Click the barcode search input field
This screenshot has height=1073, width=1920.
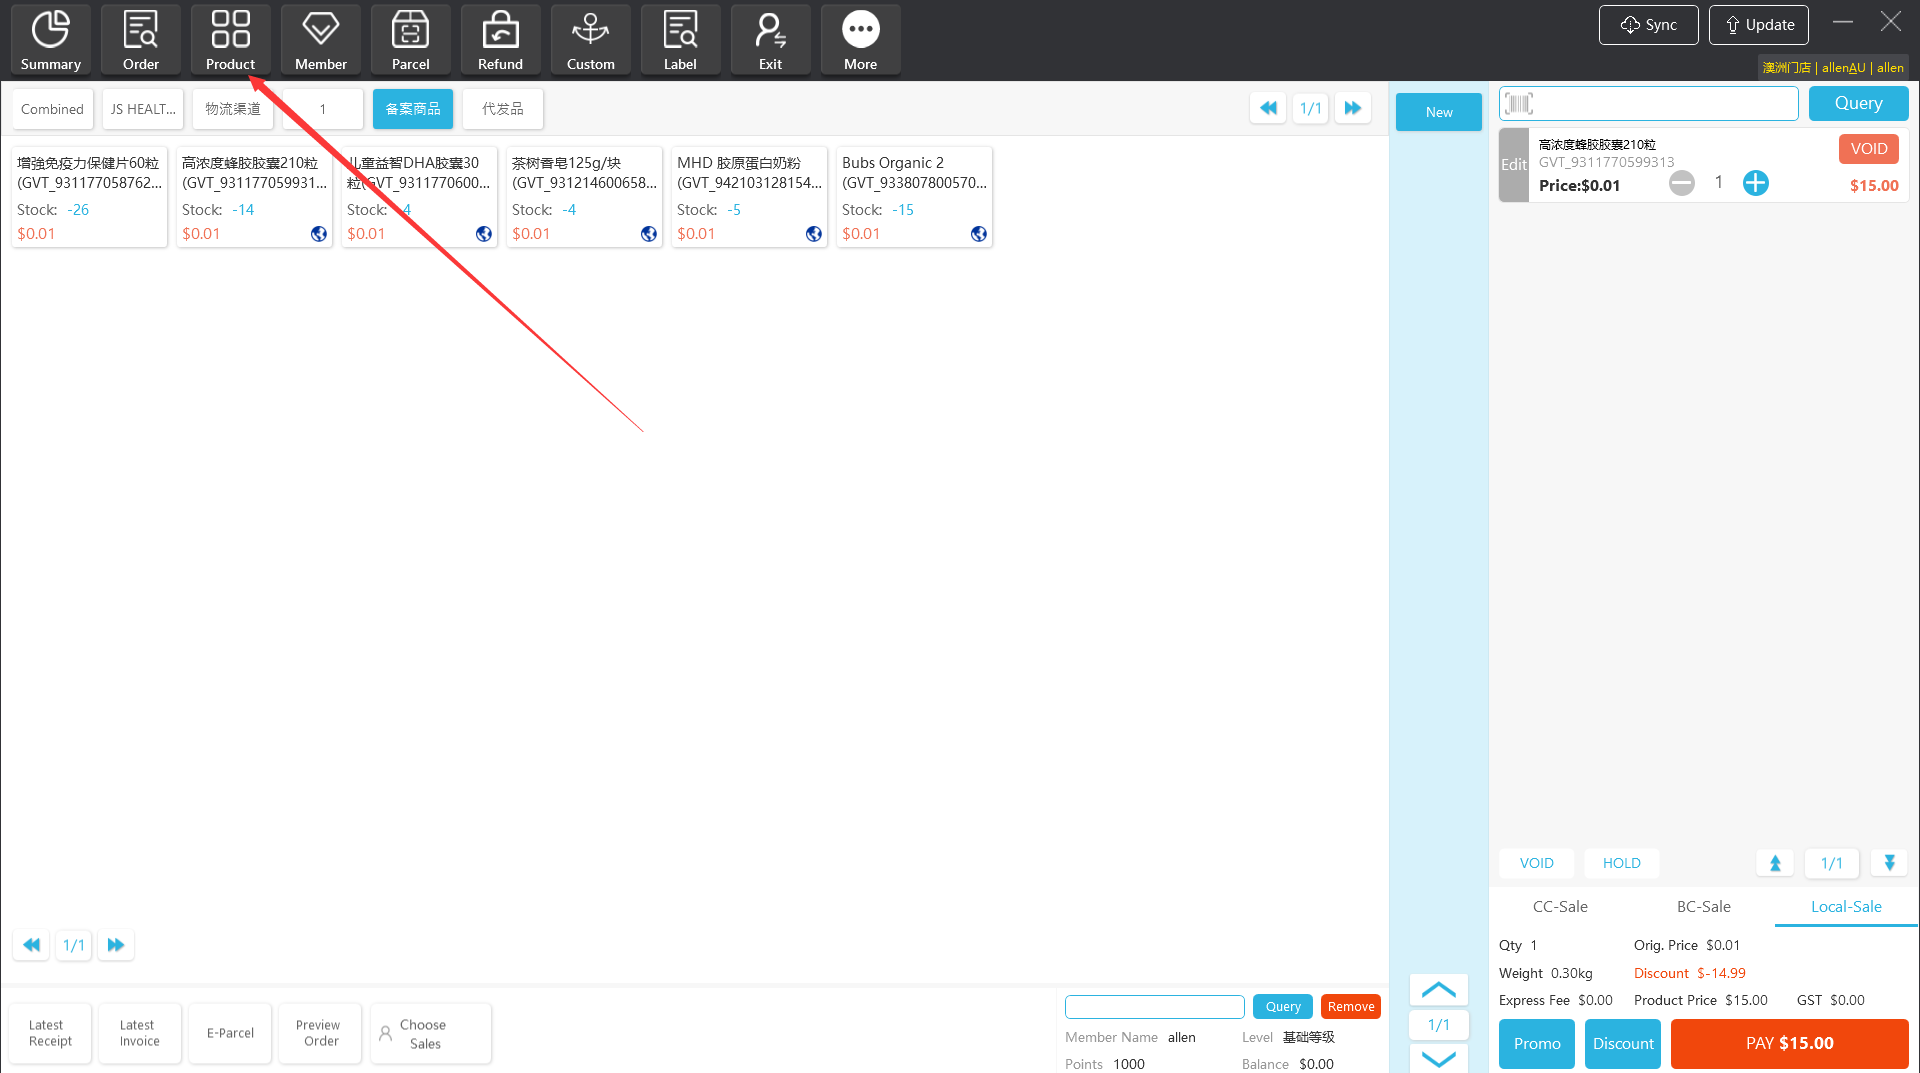coord(1660,103)
